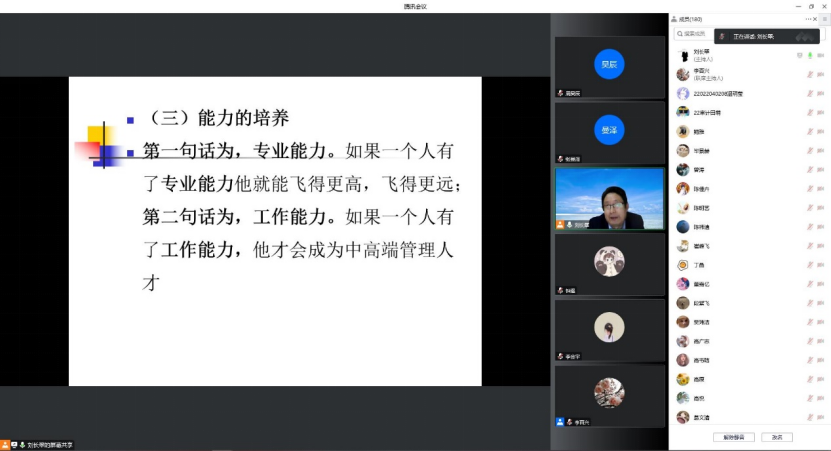Click the blue 曼泽 avatar circle
Screen dimensions: 831x451
coord(609,130)
